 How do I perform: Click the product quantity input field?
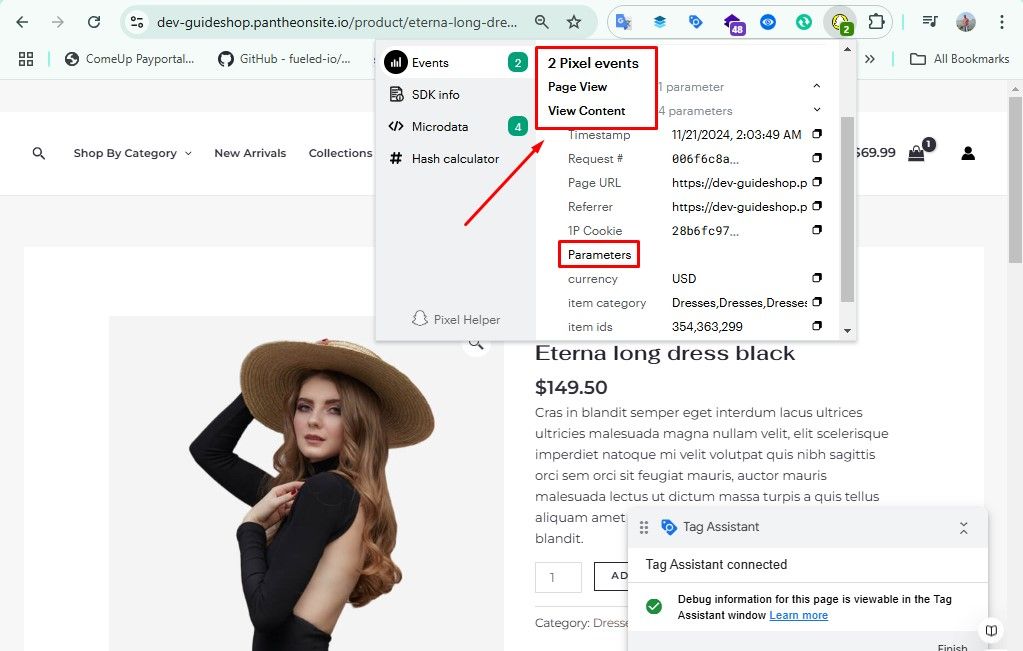(x=558, y=576)
